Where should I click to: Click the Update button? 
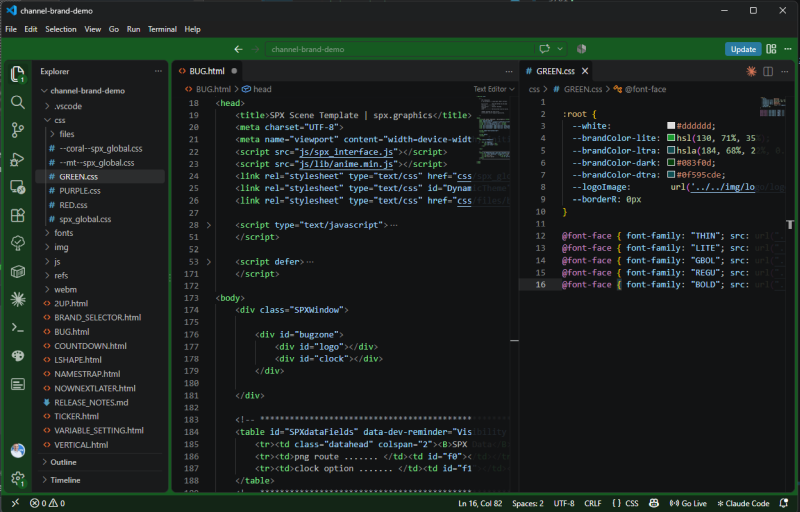click(743, 49)
